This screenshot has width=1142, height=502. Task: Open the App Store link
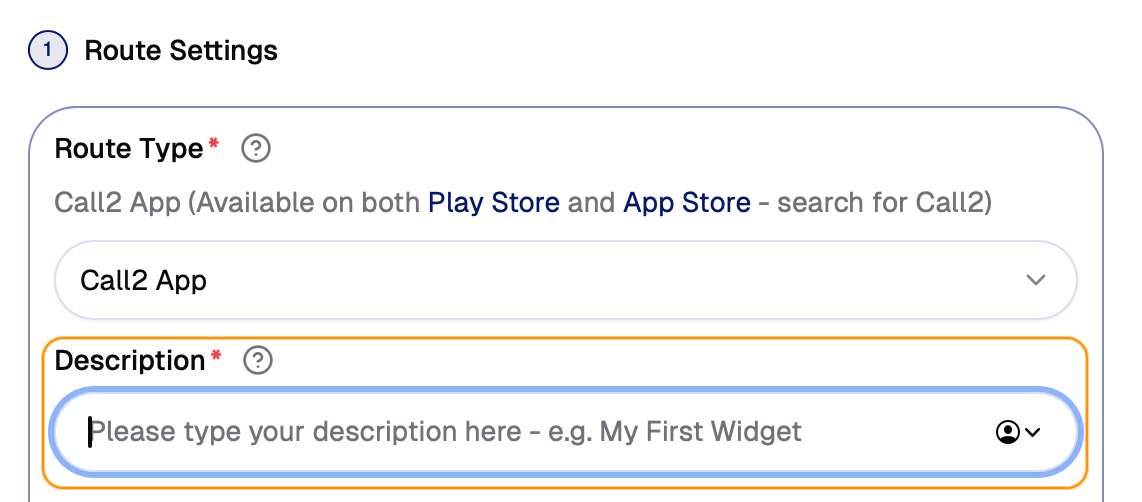[686, 203]
